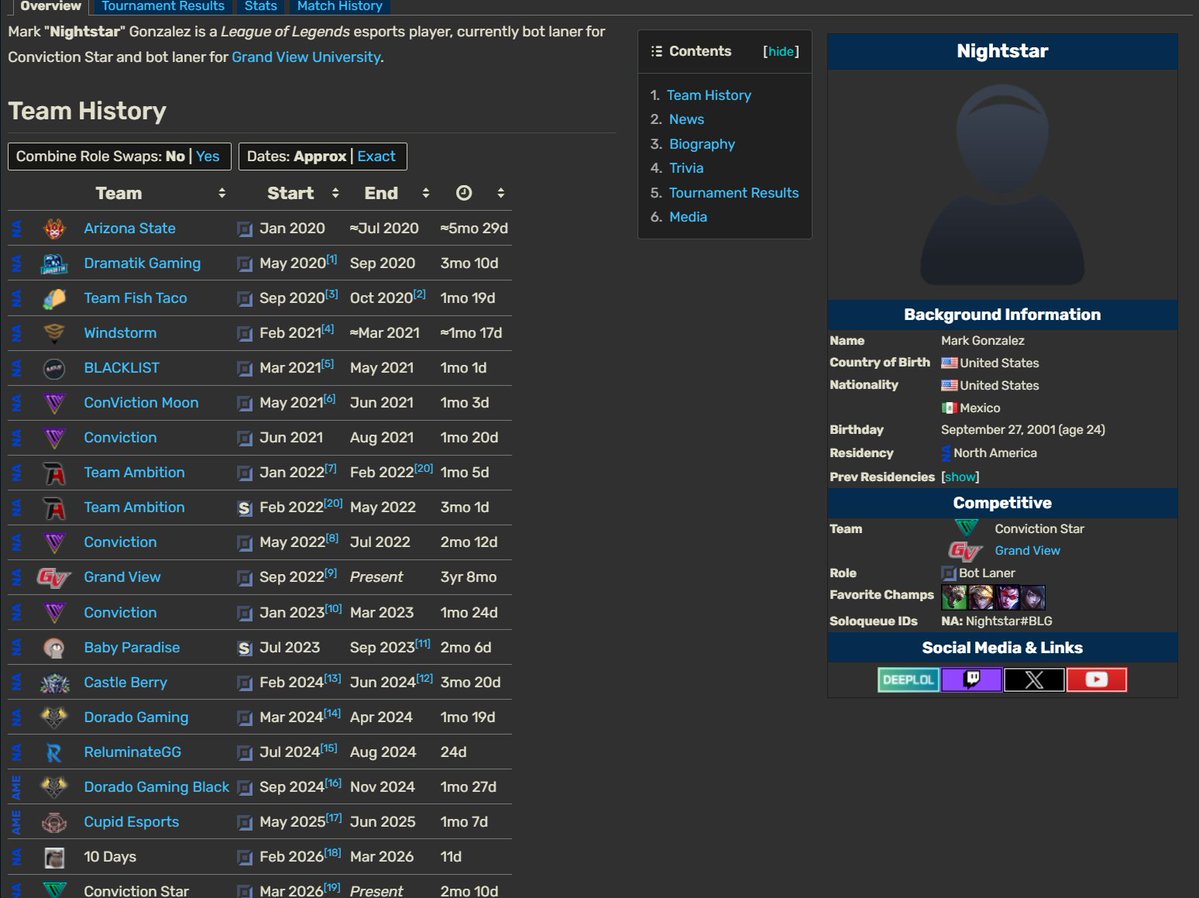Open reference 19 next to Mar 2026
The width and height of the screenshot is (1199, 898).
pyautogui.click(x=332, y=887)
